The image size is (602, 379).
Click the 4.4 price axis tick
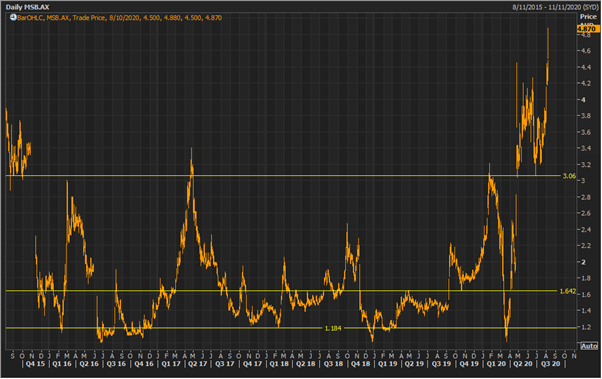[586, 67]
